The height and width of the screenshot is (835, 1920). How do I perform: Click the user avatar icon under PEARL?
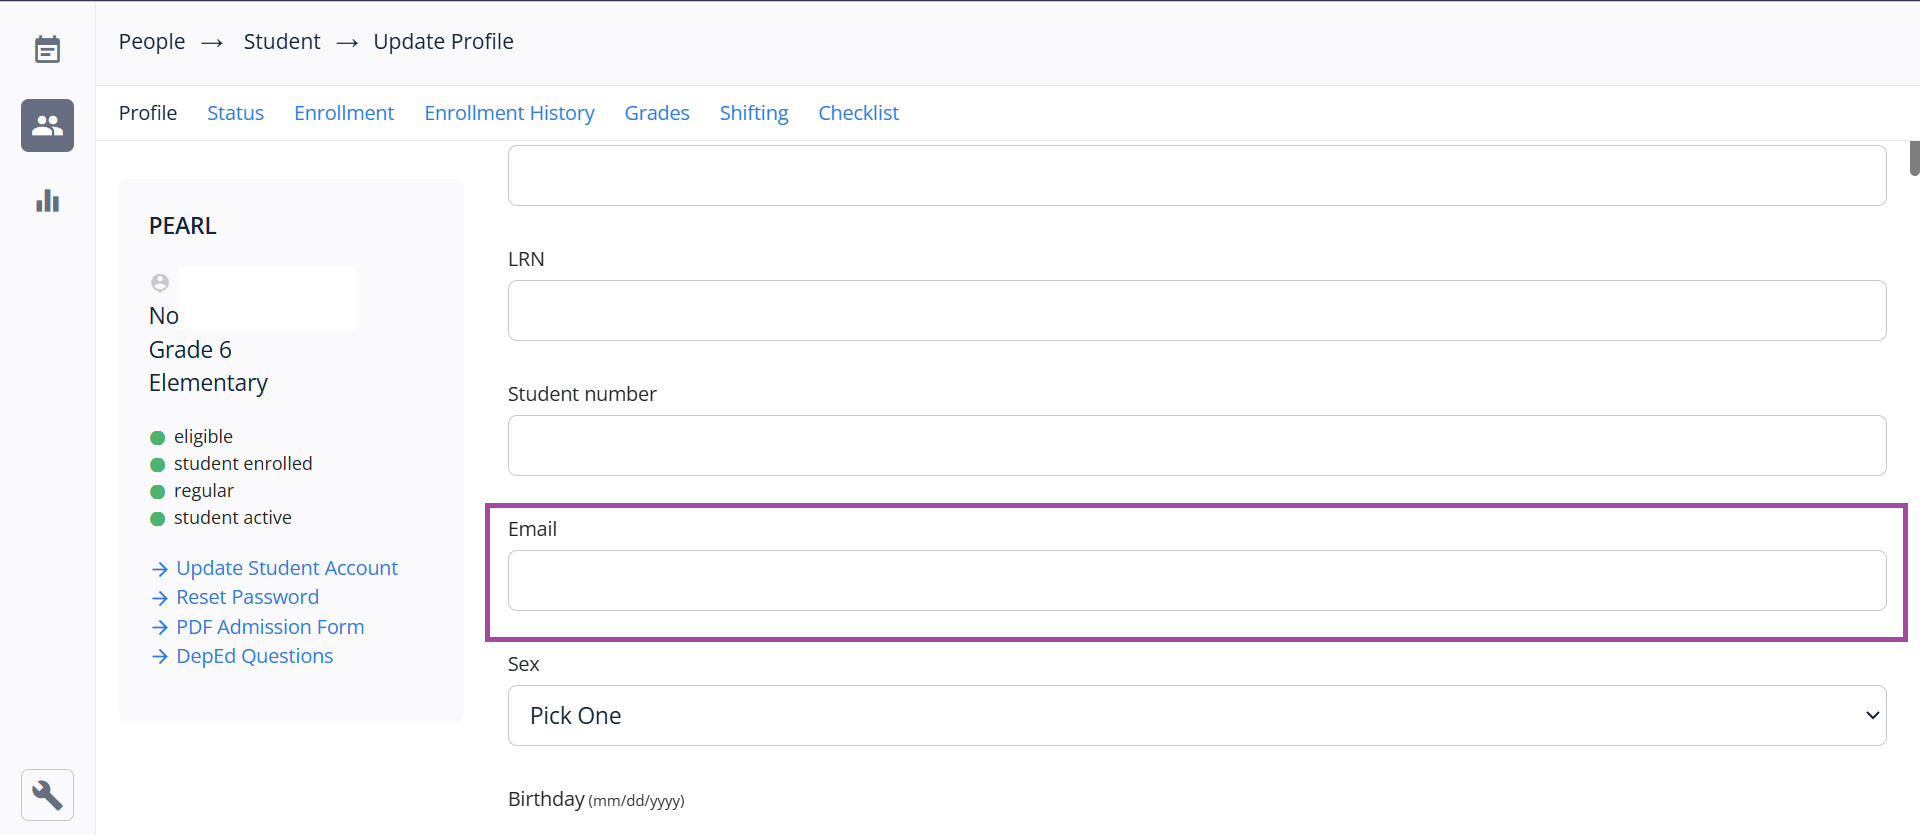160,283
